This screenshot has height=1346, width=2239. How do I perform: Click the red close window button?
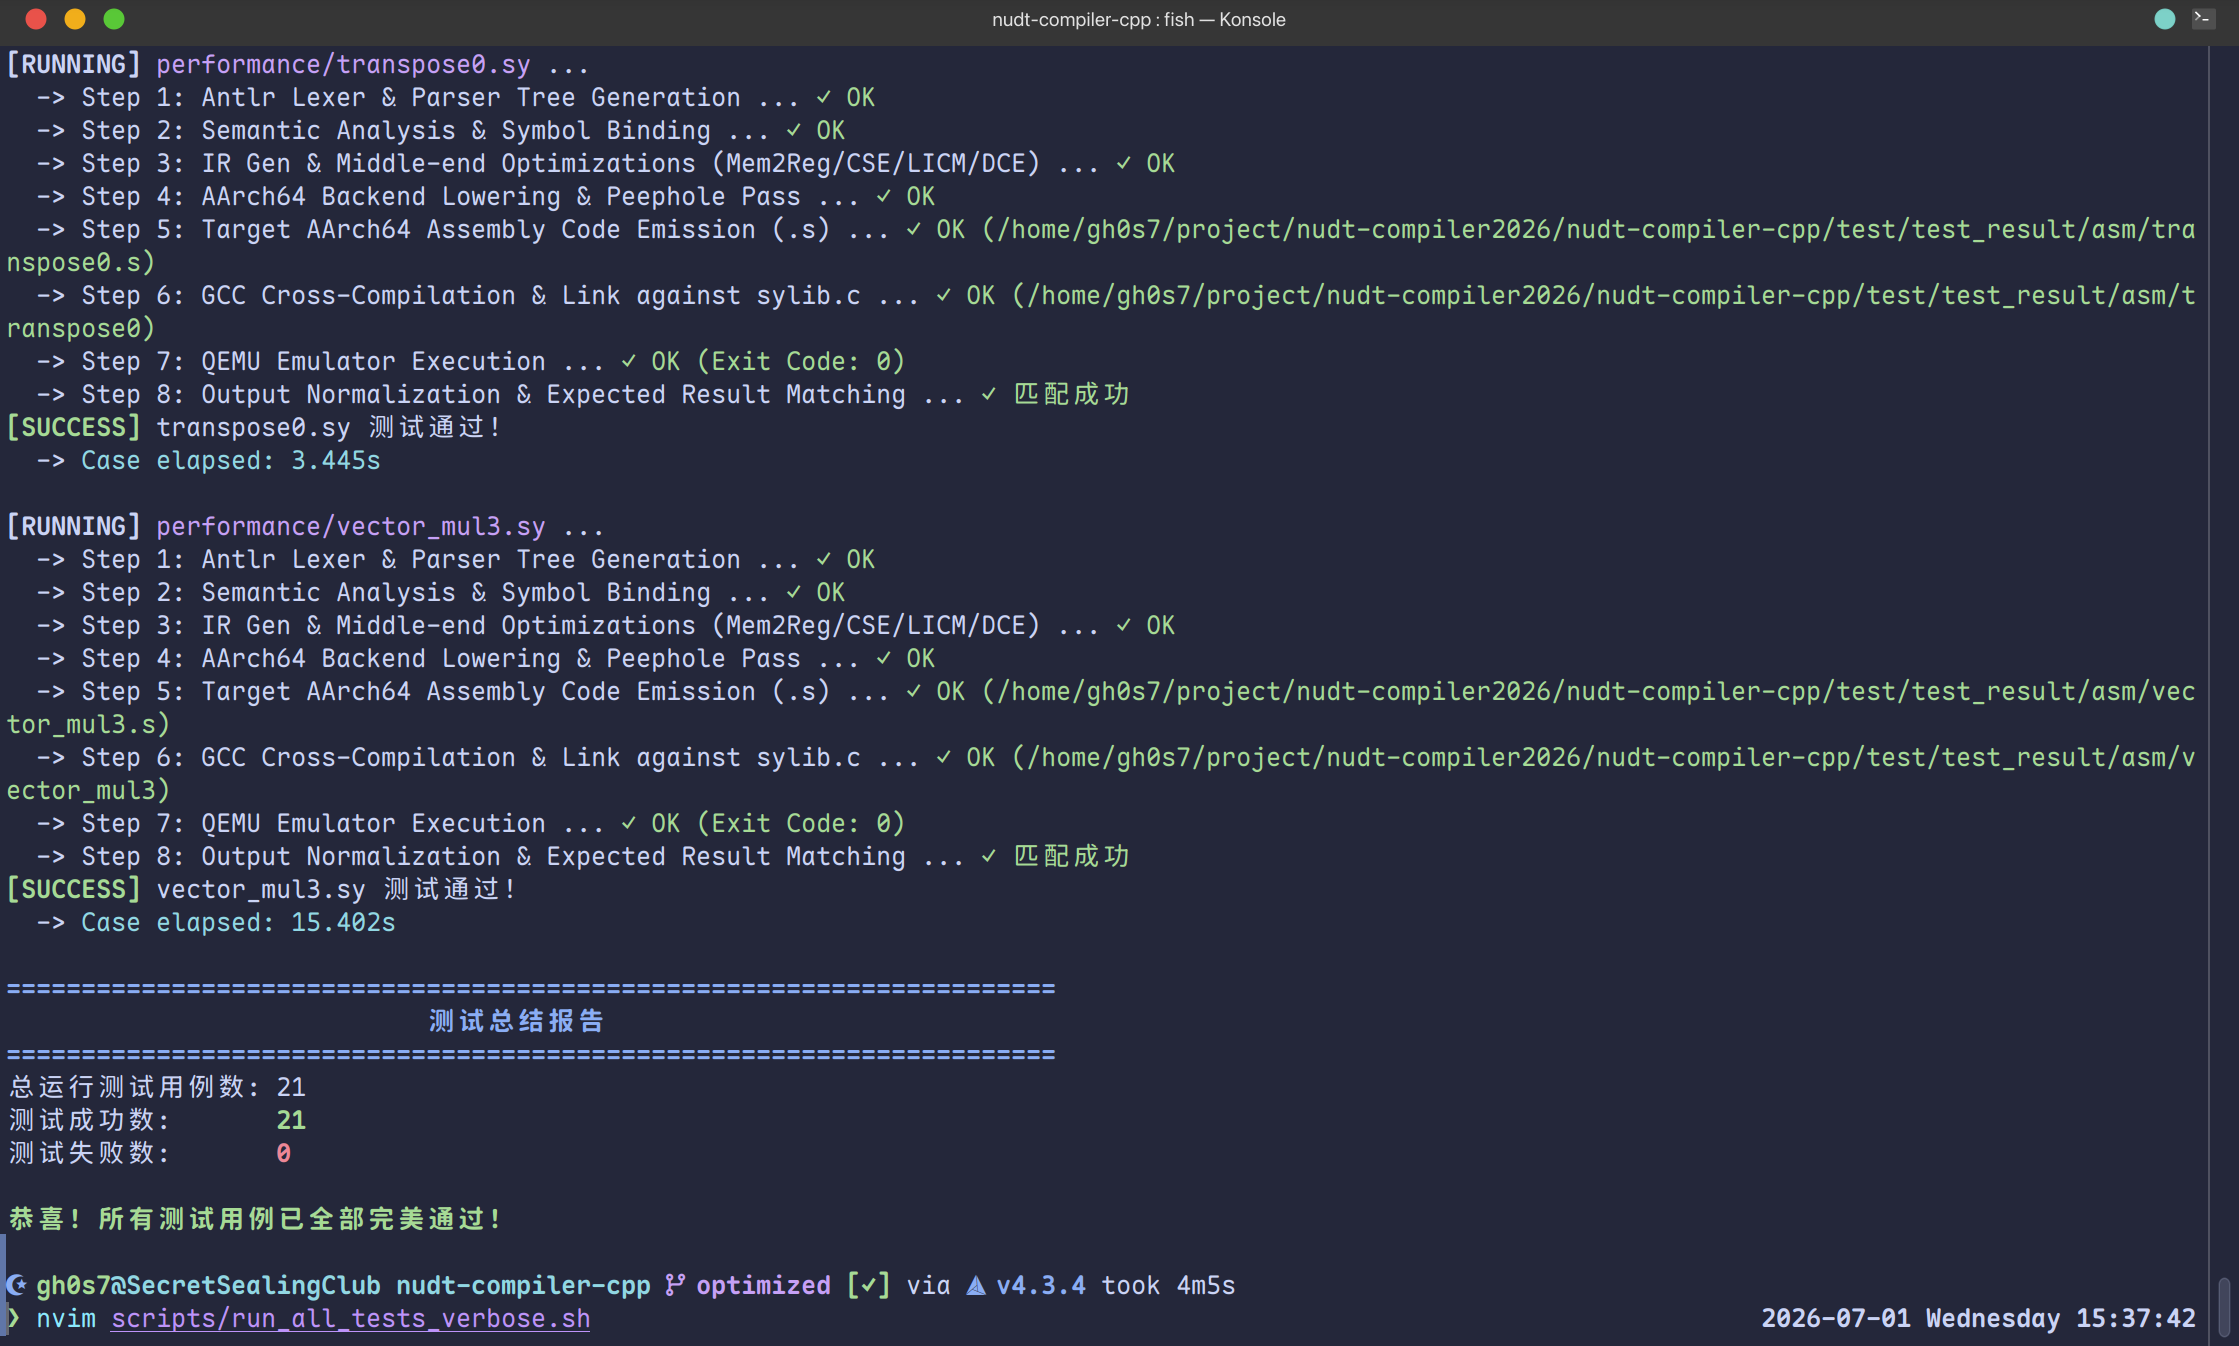coord(36,19)
